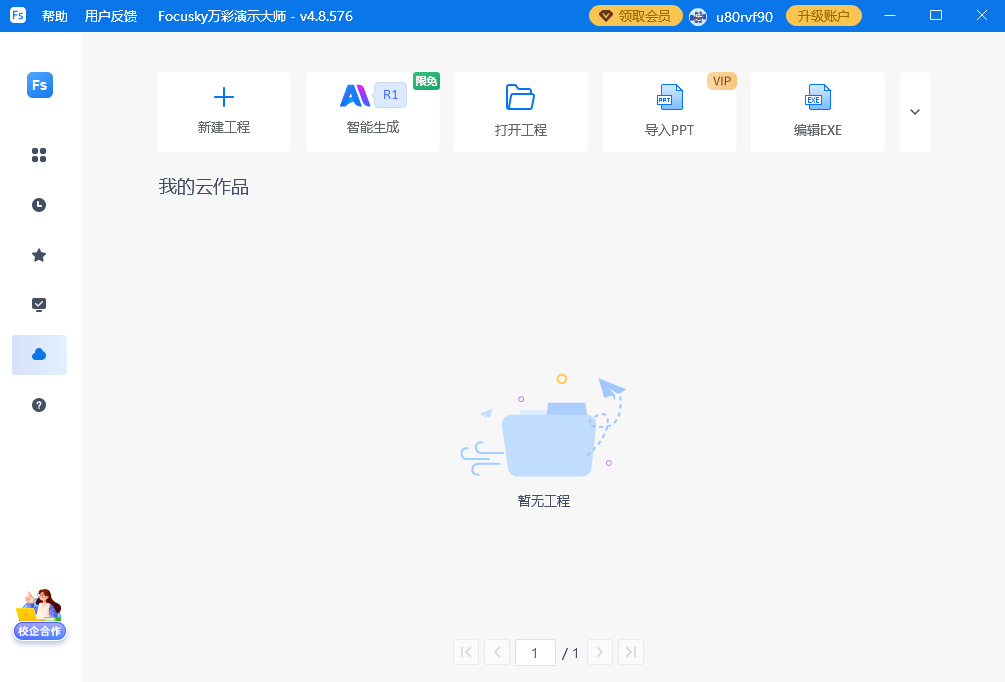Screen dimensions: 1005x682
Task: Go to the previous page
Action: click(497, 653)
